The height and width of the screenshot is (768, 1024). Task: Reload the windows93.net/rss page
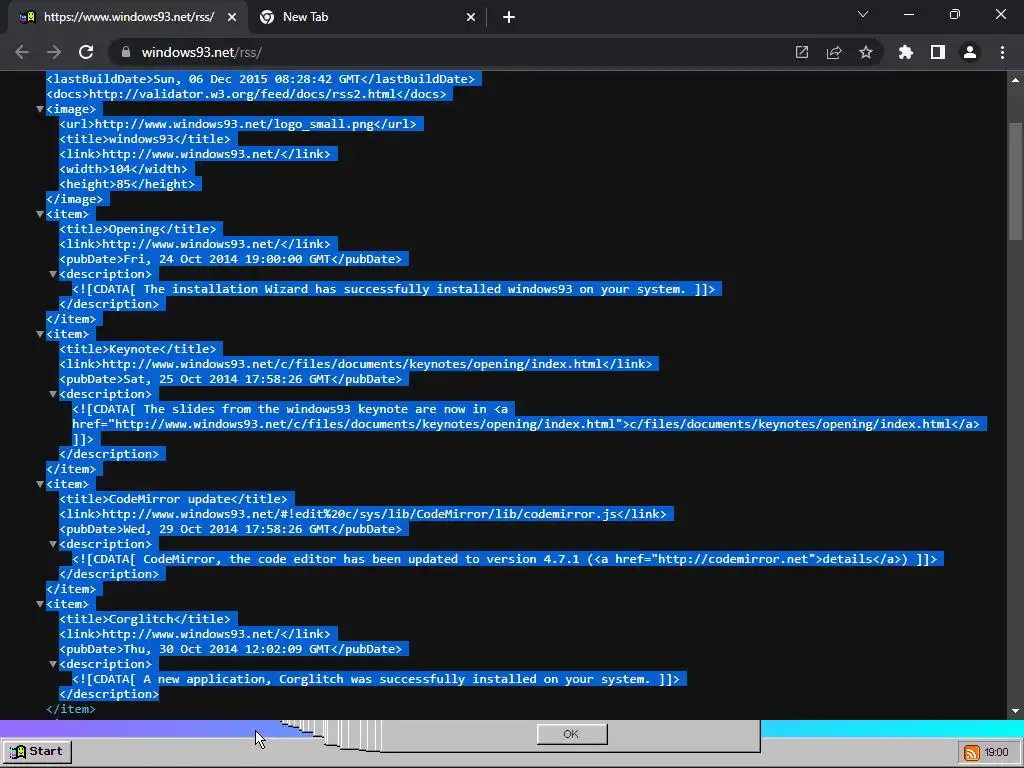point(86,52)
